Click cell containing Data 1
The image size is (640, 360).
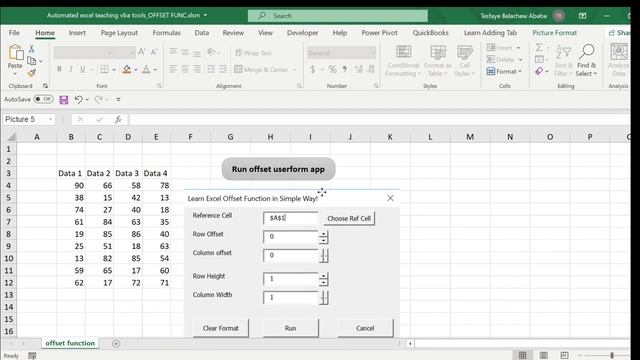[x=70, y=173]
